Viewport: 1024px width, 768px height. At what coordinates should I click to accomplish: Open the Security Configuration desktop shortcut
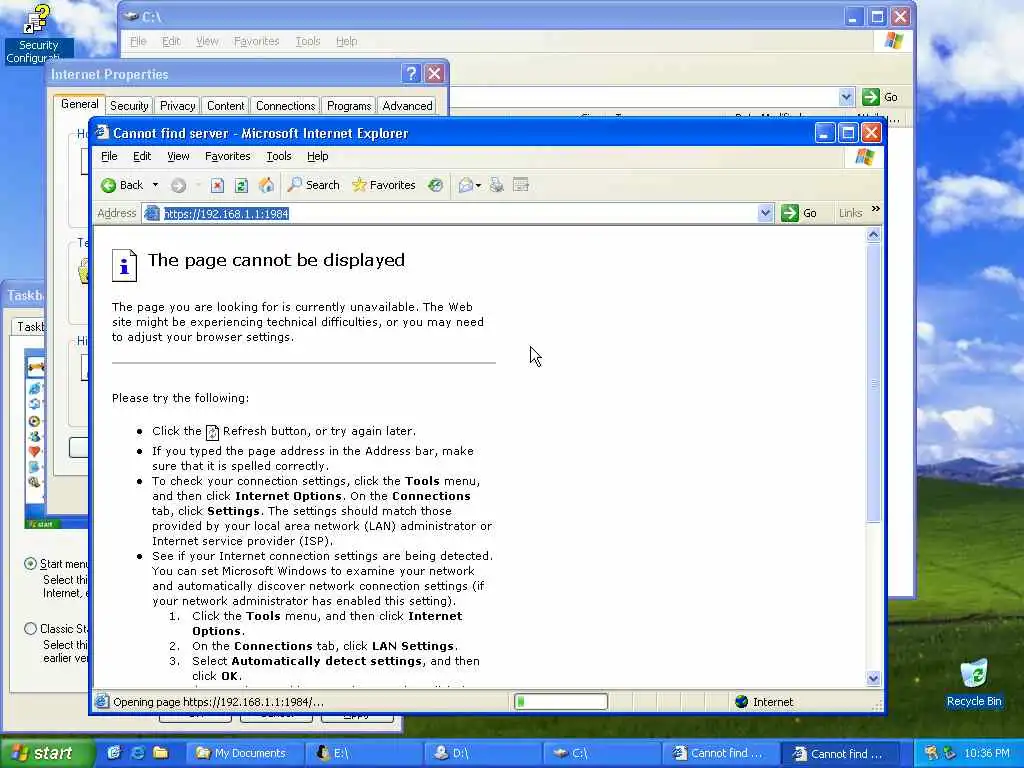pyautogui.click(x=37, y=34)
